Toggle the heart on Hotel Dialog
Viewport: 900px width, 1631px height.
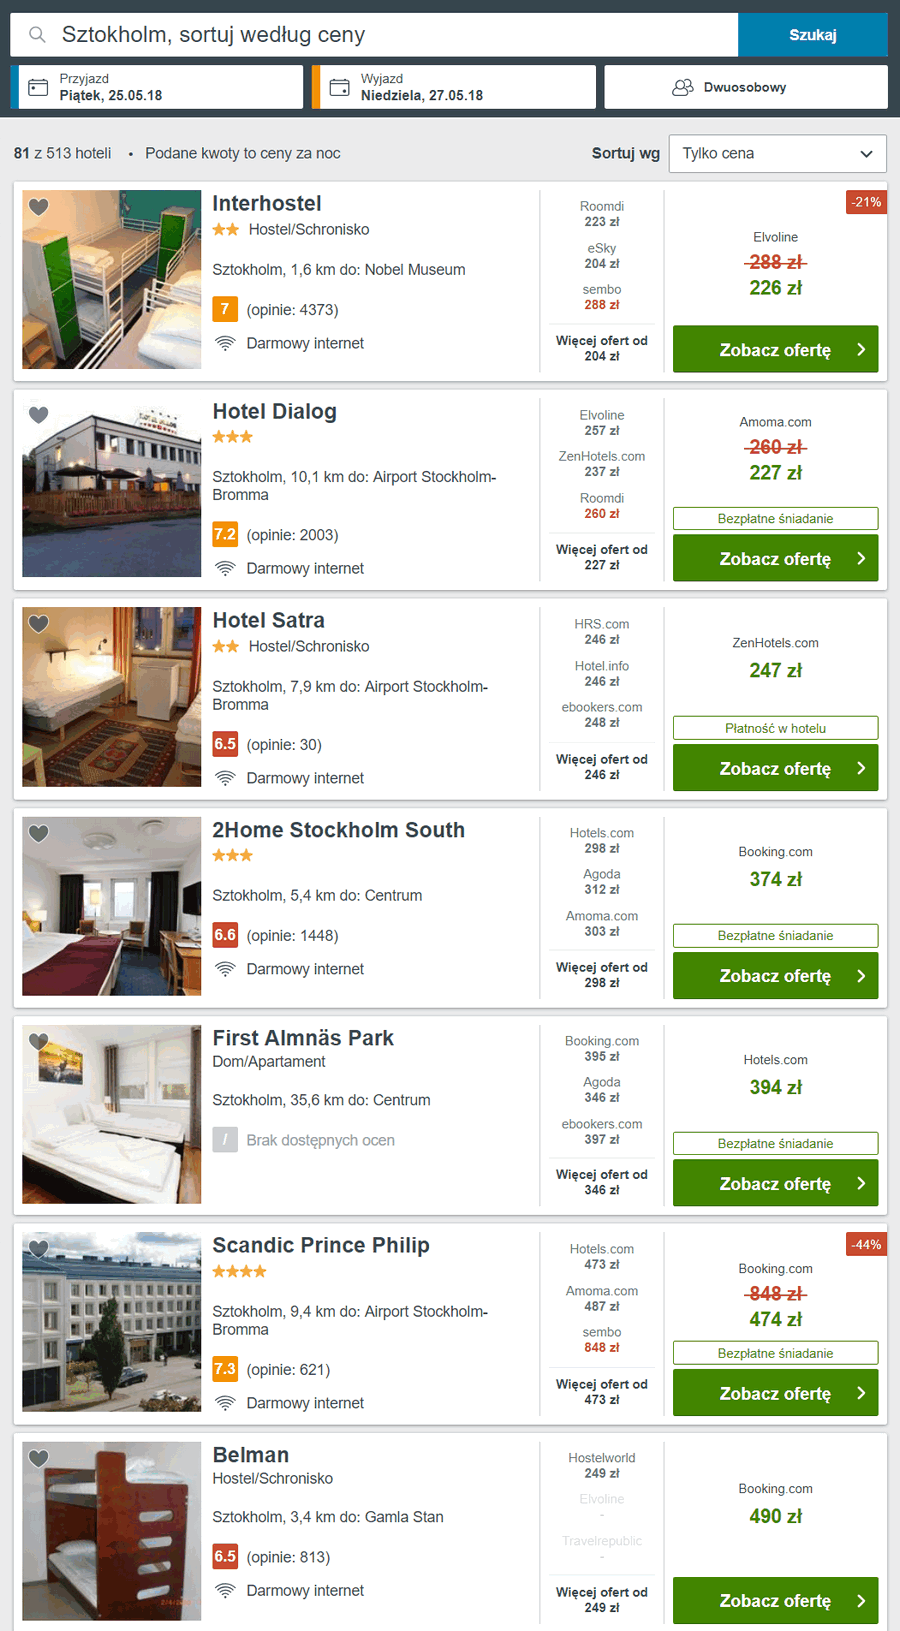(x=38, y=415)
